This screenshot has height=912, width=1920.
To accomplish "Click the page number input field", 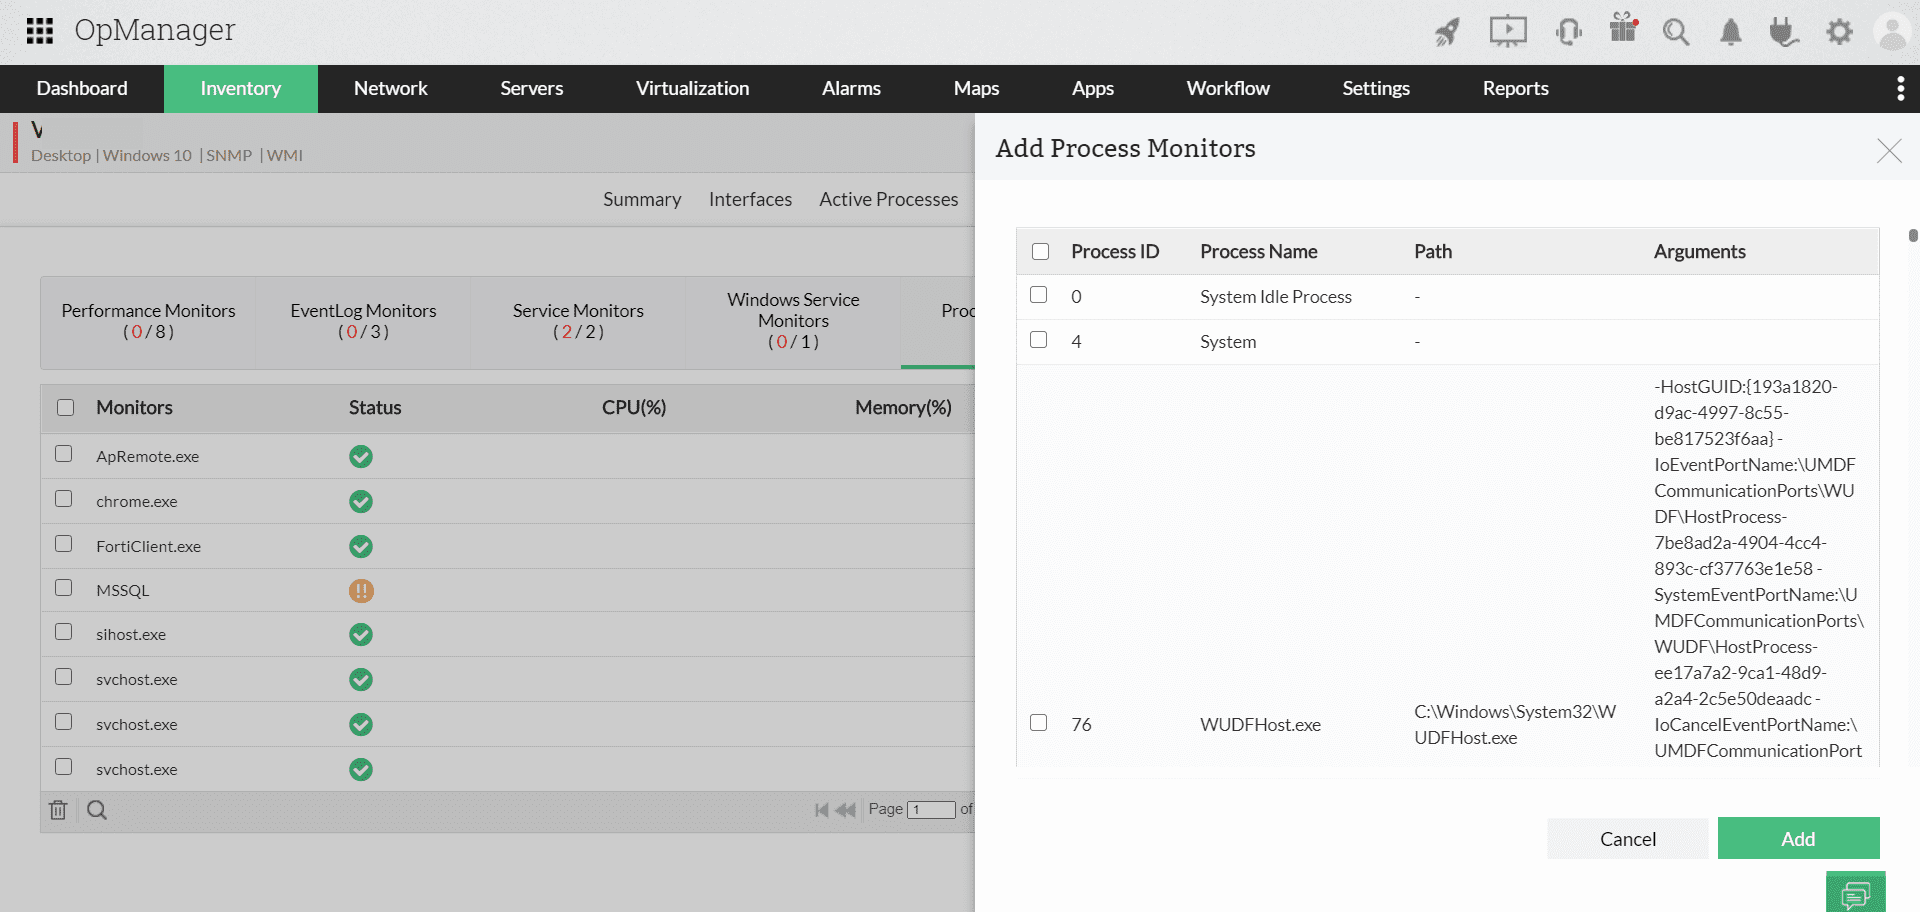I will pyautogui.click(x=931, y=810).
